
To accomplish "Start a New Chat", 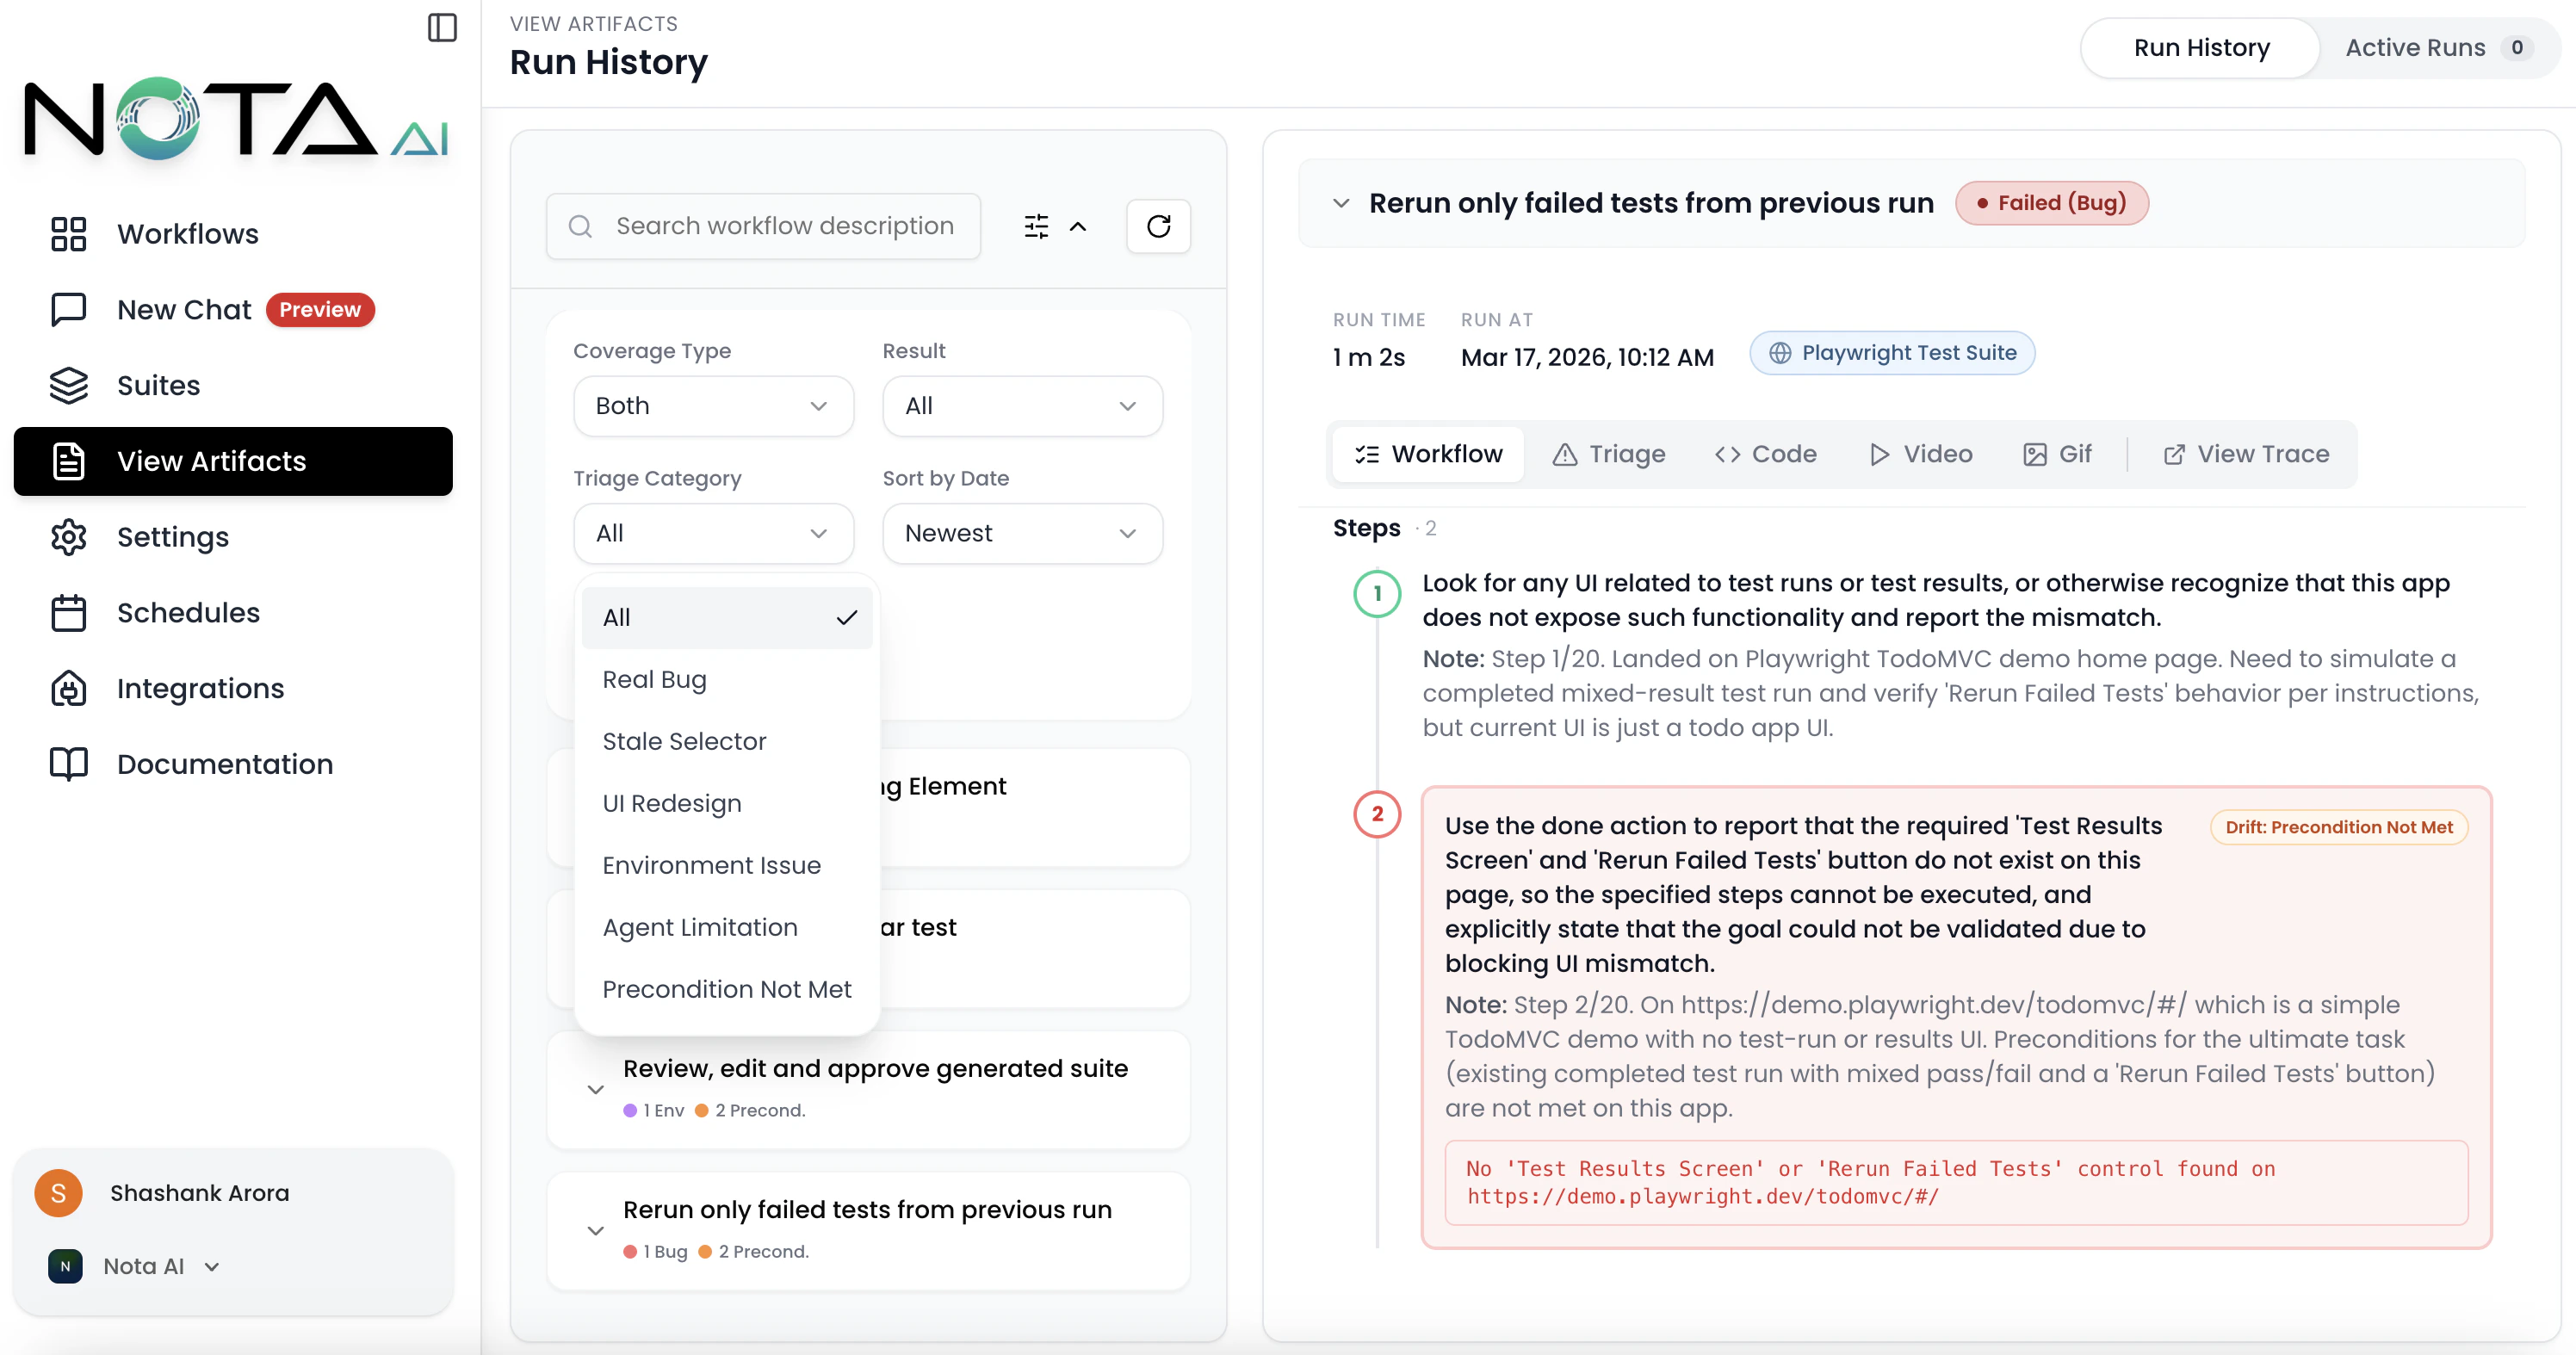I will click(x=183, y=309).
